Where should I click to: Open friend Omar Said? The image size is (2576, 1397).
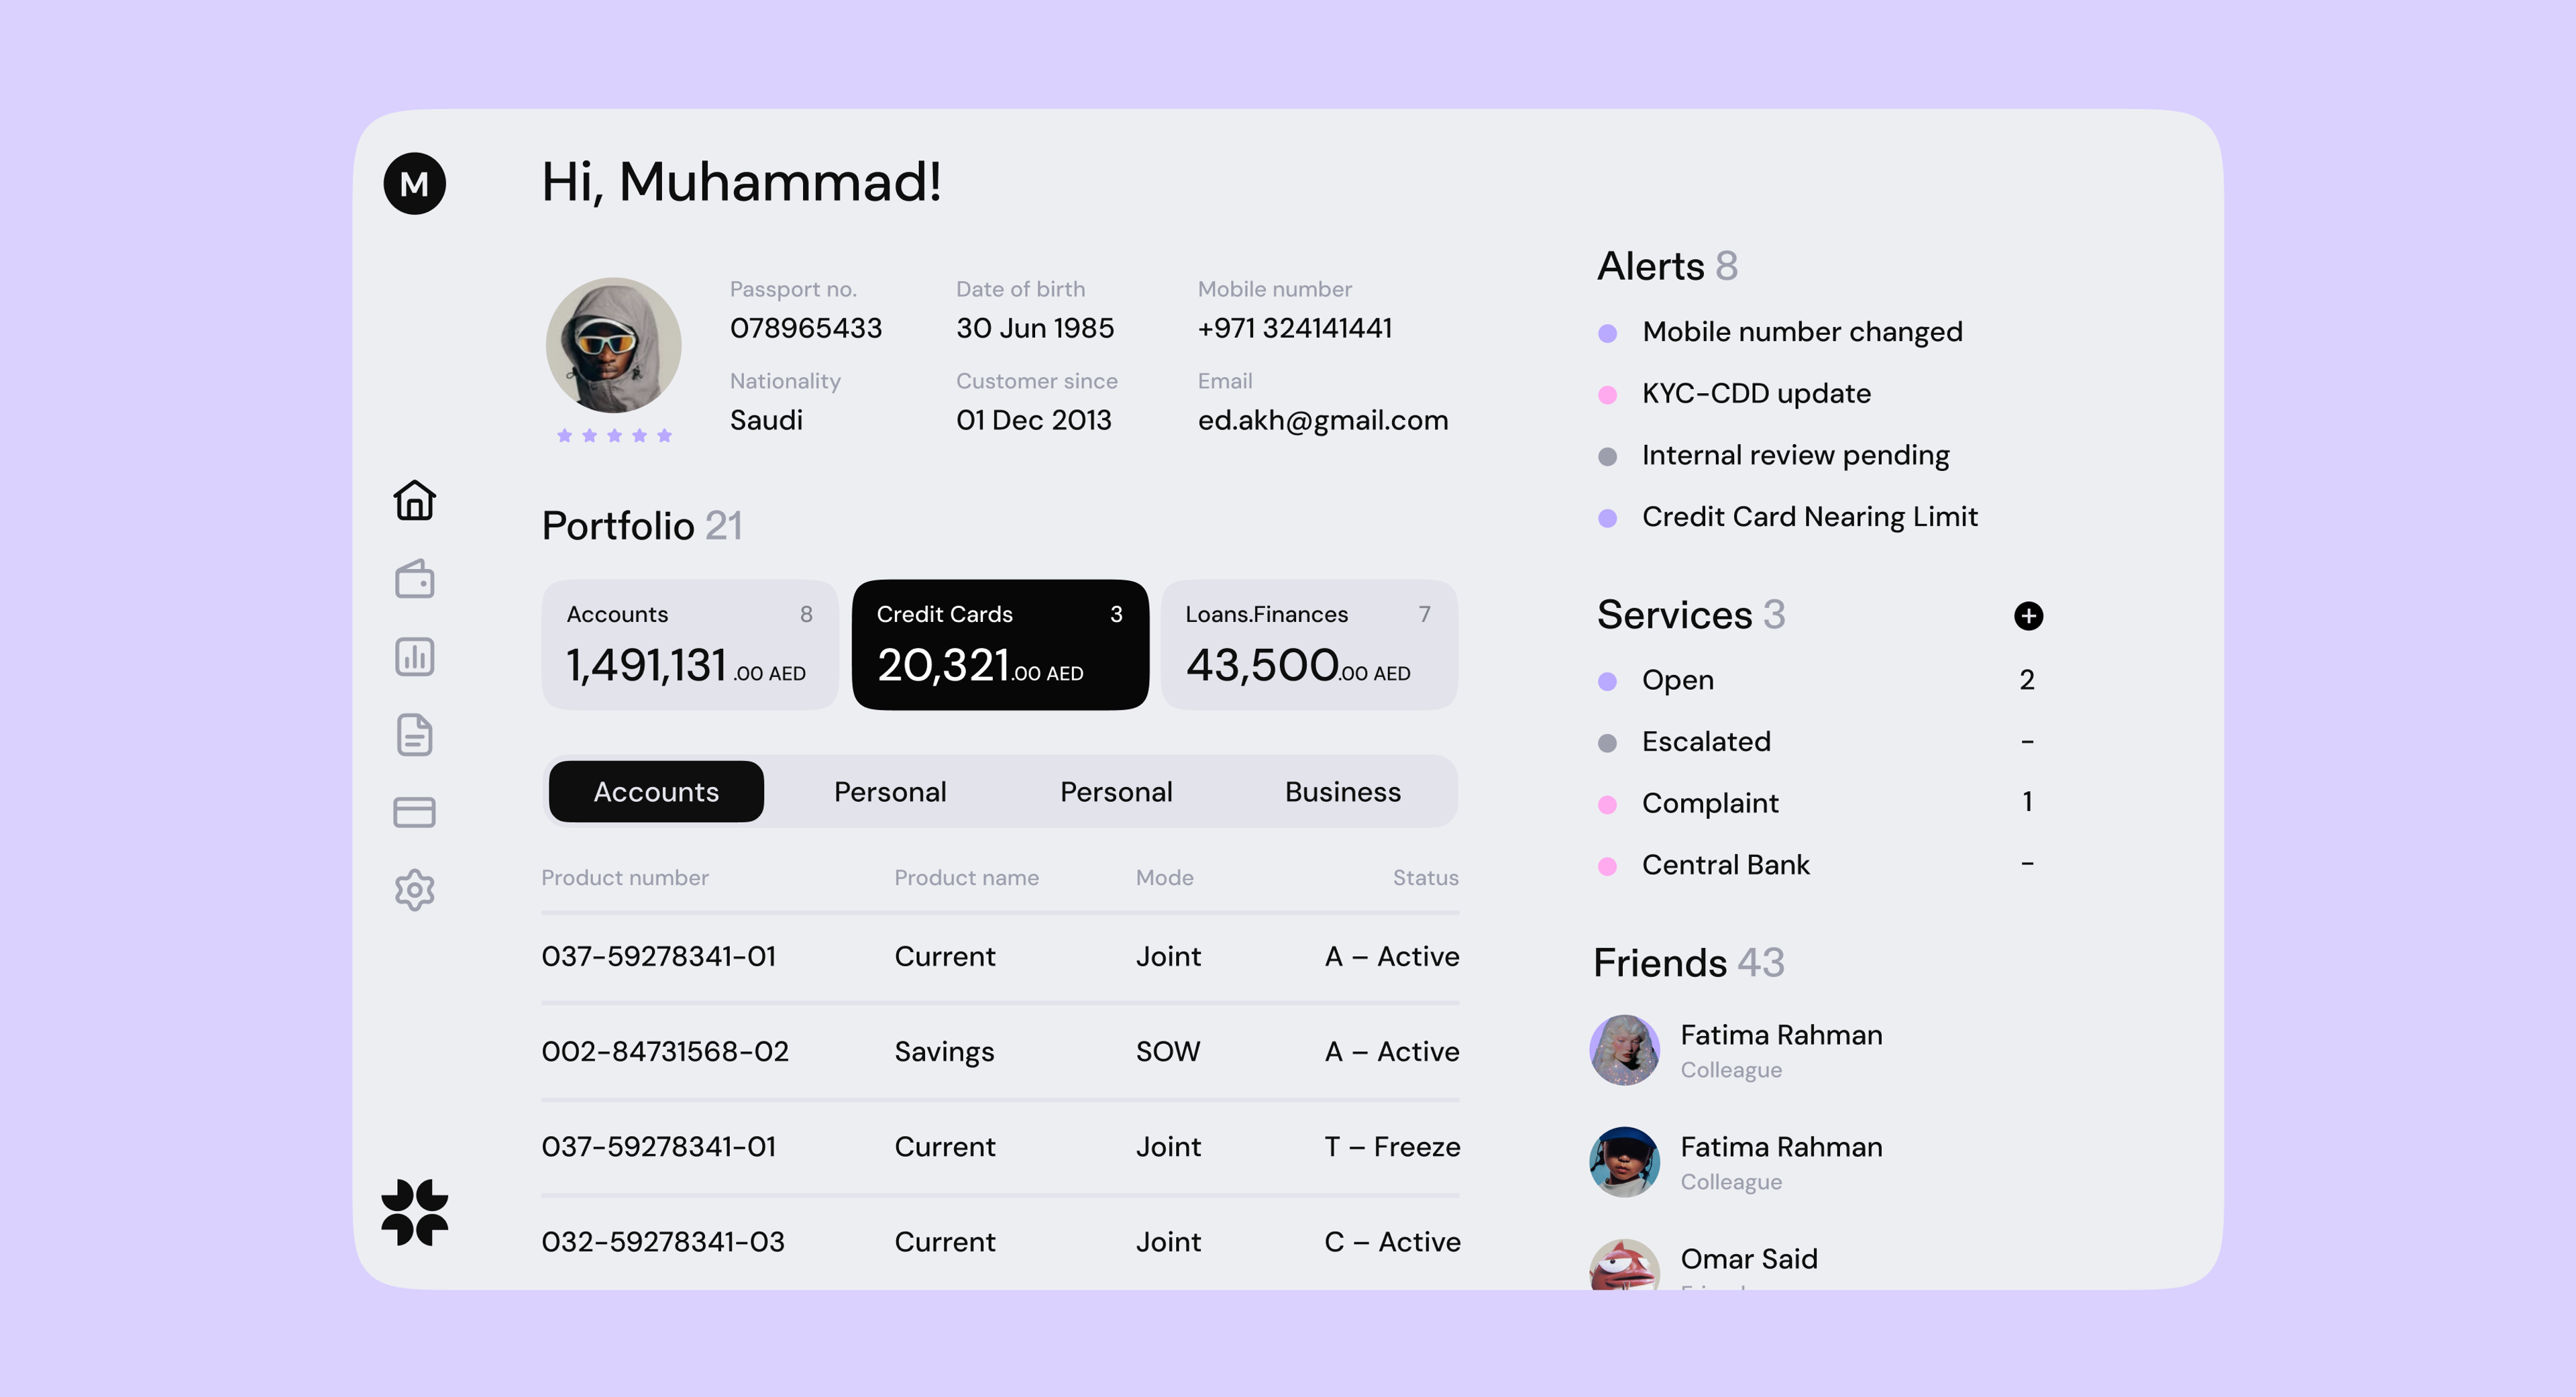point(1705,1264)
